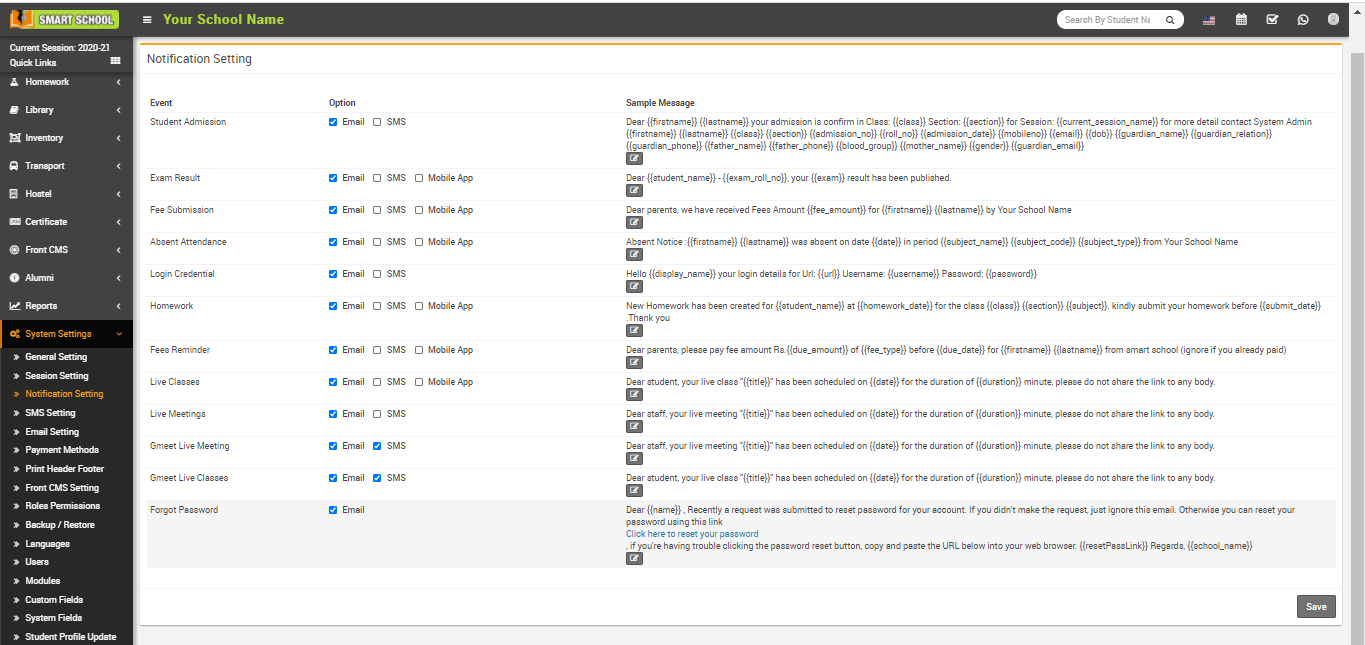Open the WhatsApp chat icon
The width and height of the screenshot is (1365, 645).
click(x=1302, y=19)
